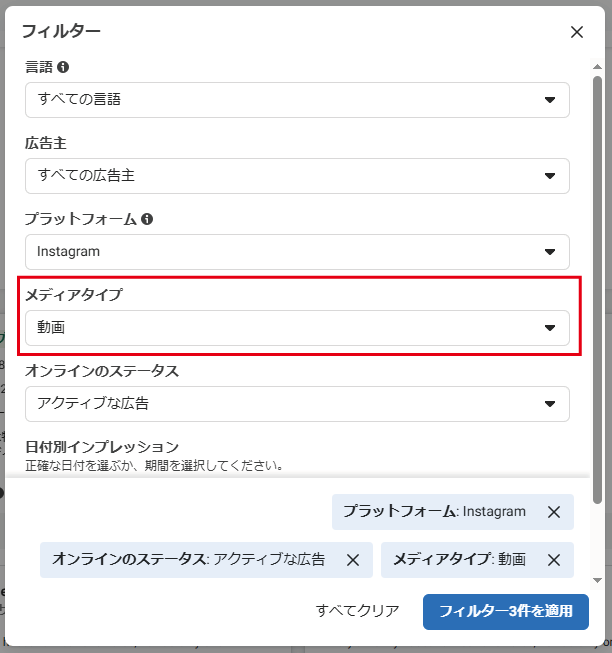
Task: Open the すべての言語 language dropdown
Action: [297, 100]
